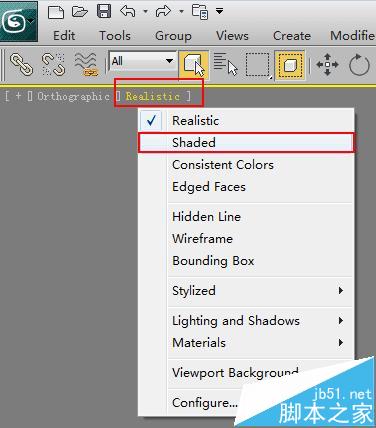Create a new scene file icon
376x428 pixels.
click(56, 12)
